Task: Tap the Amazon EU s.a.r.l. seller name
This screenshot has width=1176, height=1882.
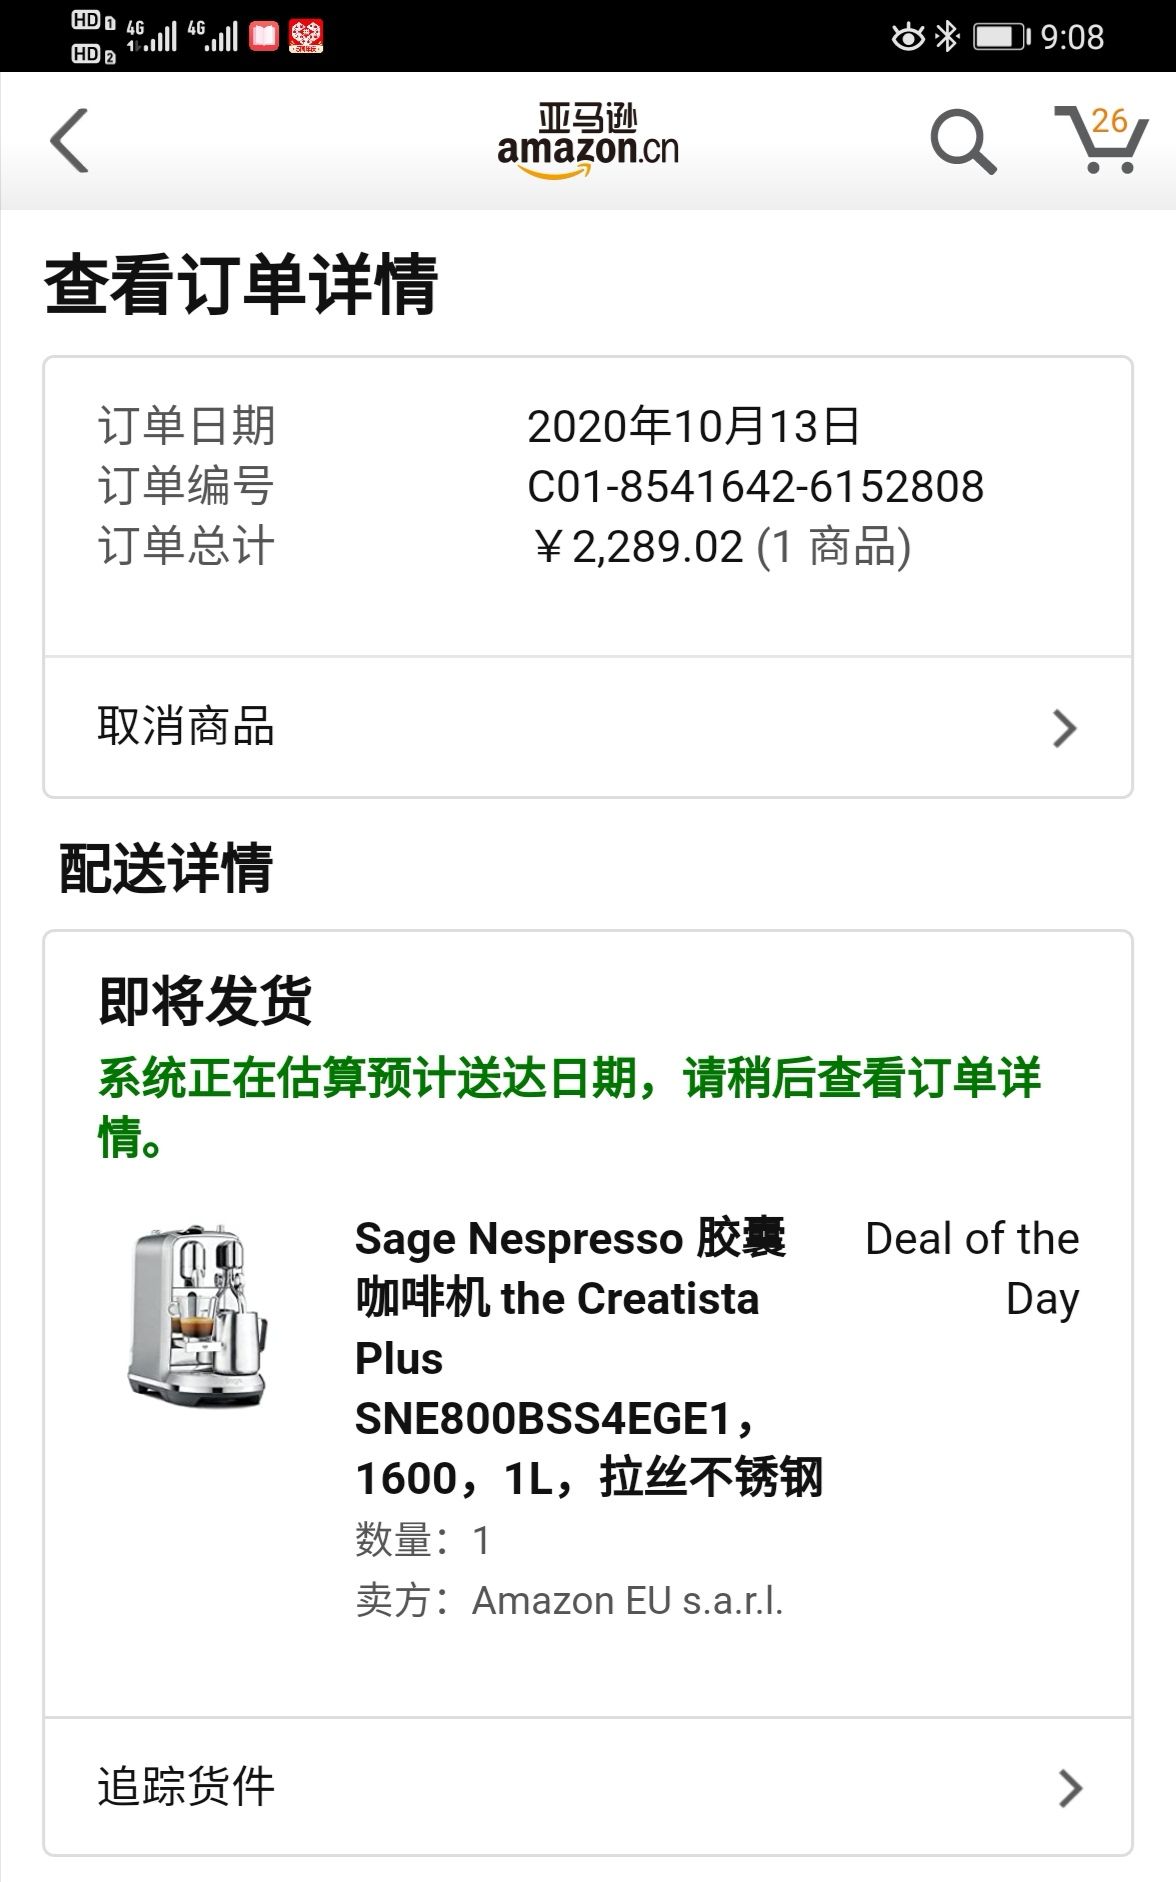Action: (628, 1601)
